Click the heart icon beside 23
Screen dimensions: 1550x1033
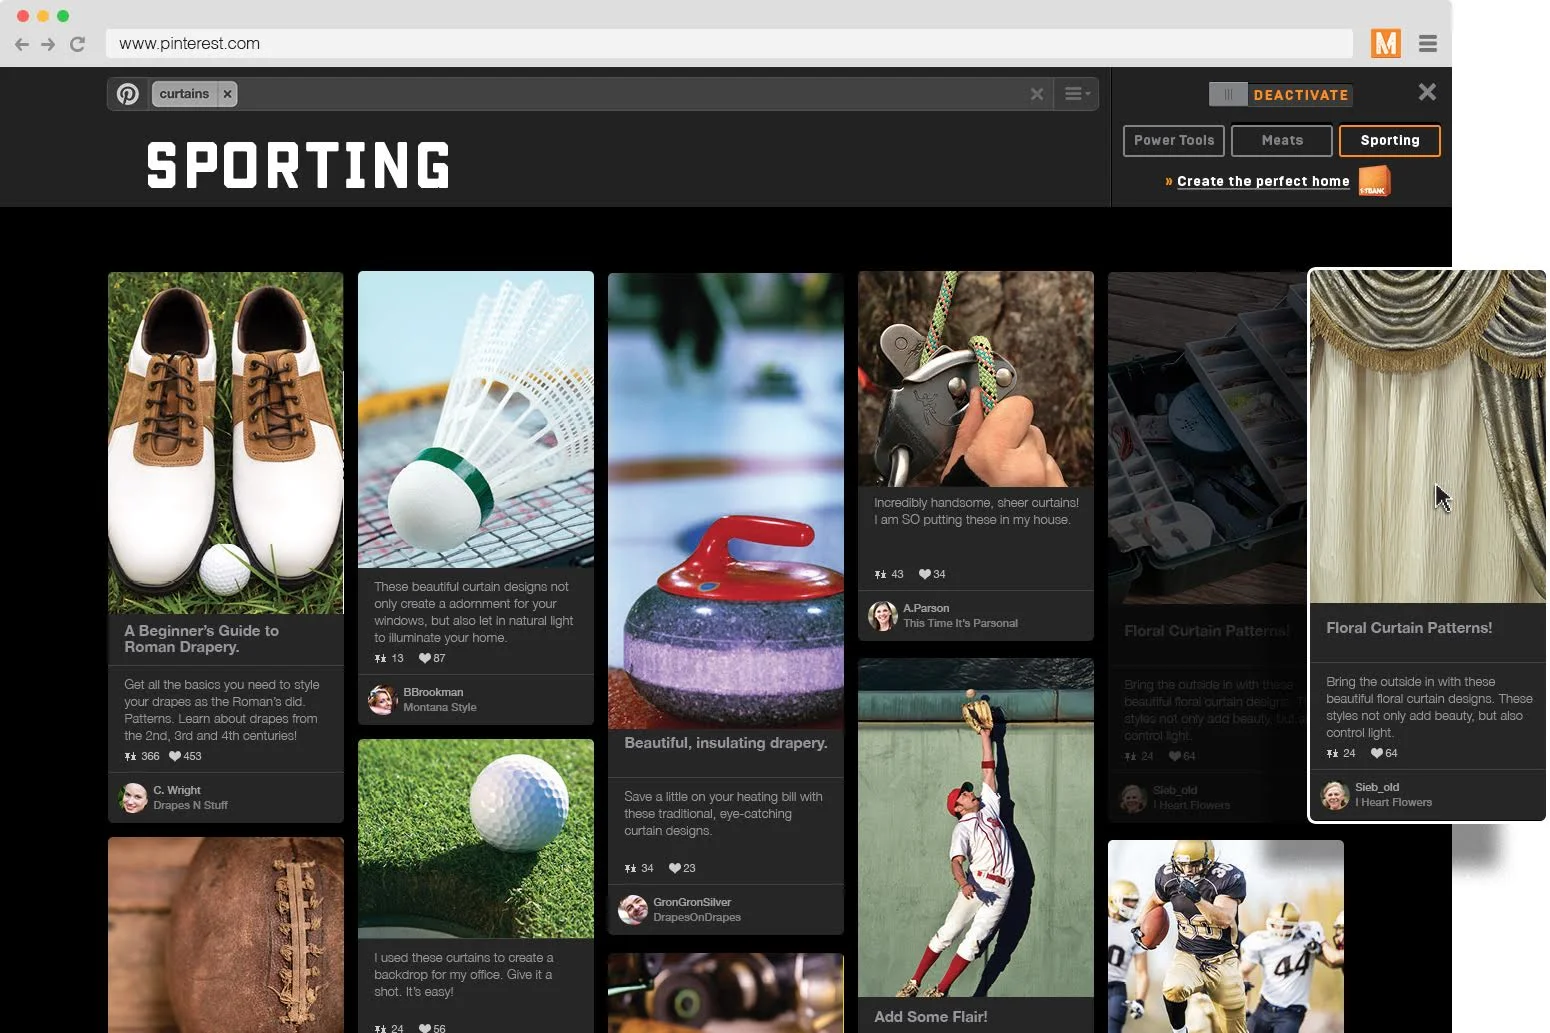point(675,869)
